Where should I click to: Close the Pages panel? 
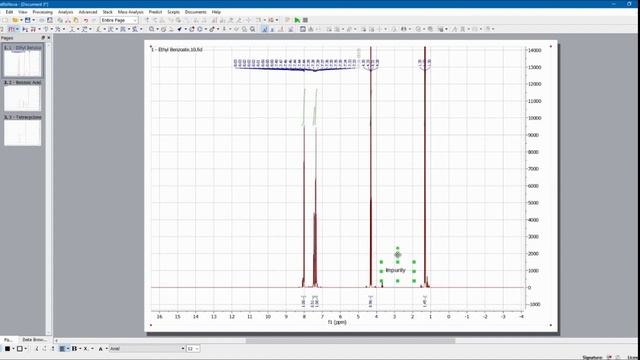coord(49,38)
